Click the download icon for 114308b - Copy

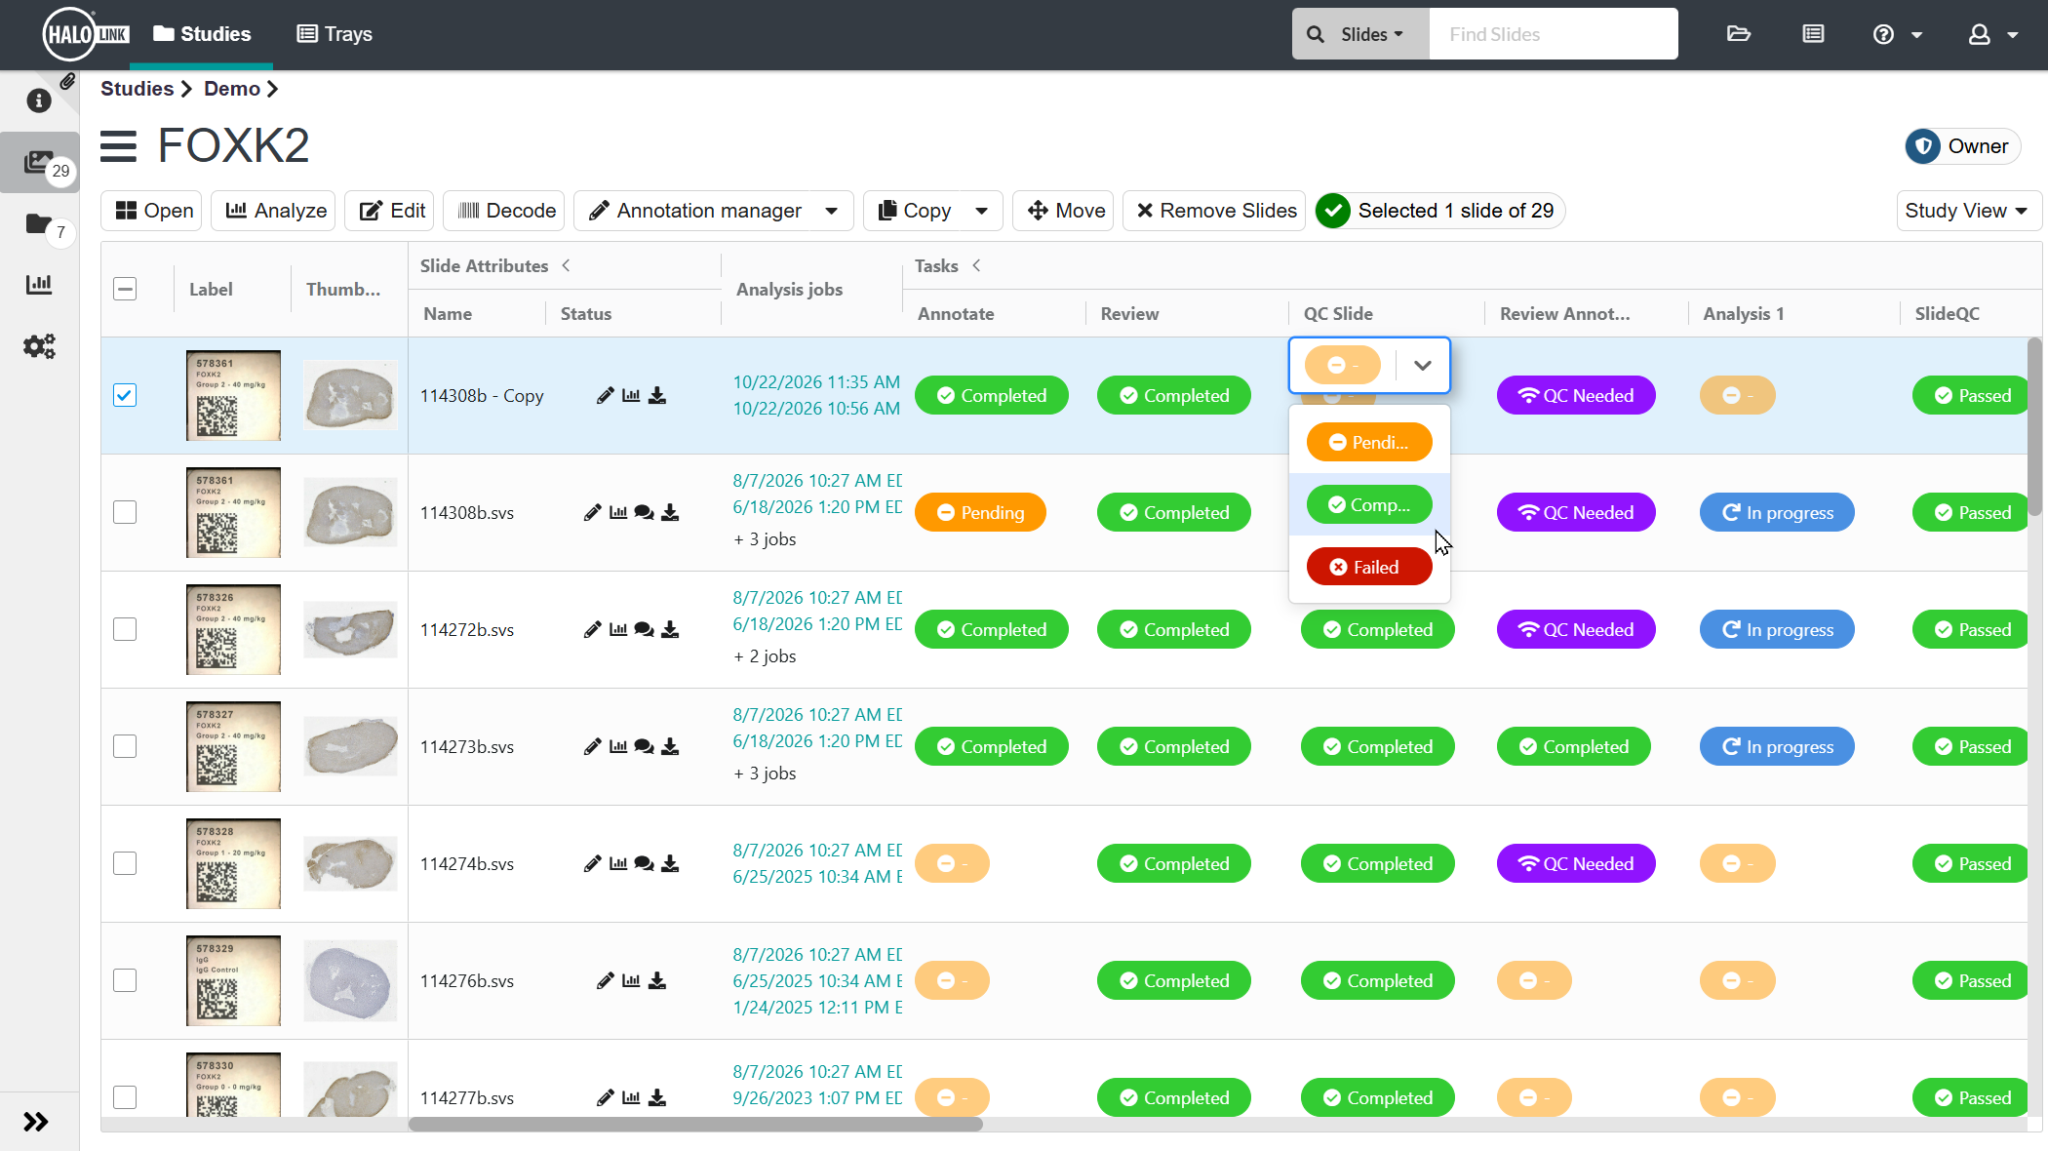tap(657, 396)
